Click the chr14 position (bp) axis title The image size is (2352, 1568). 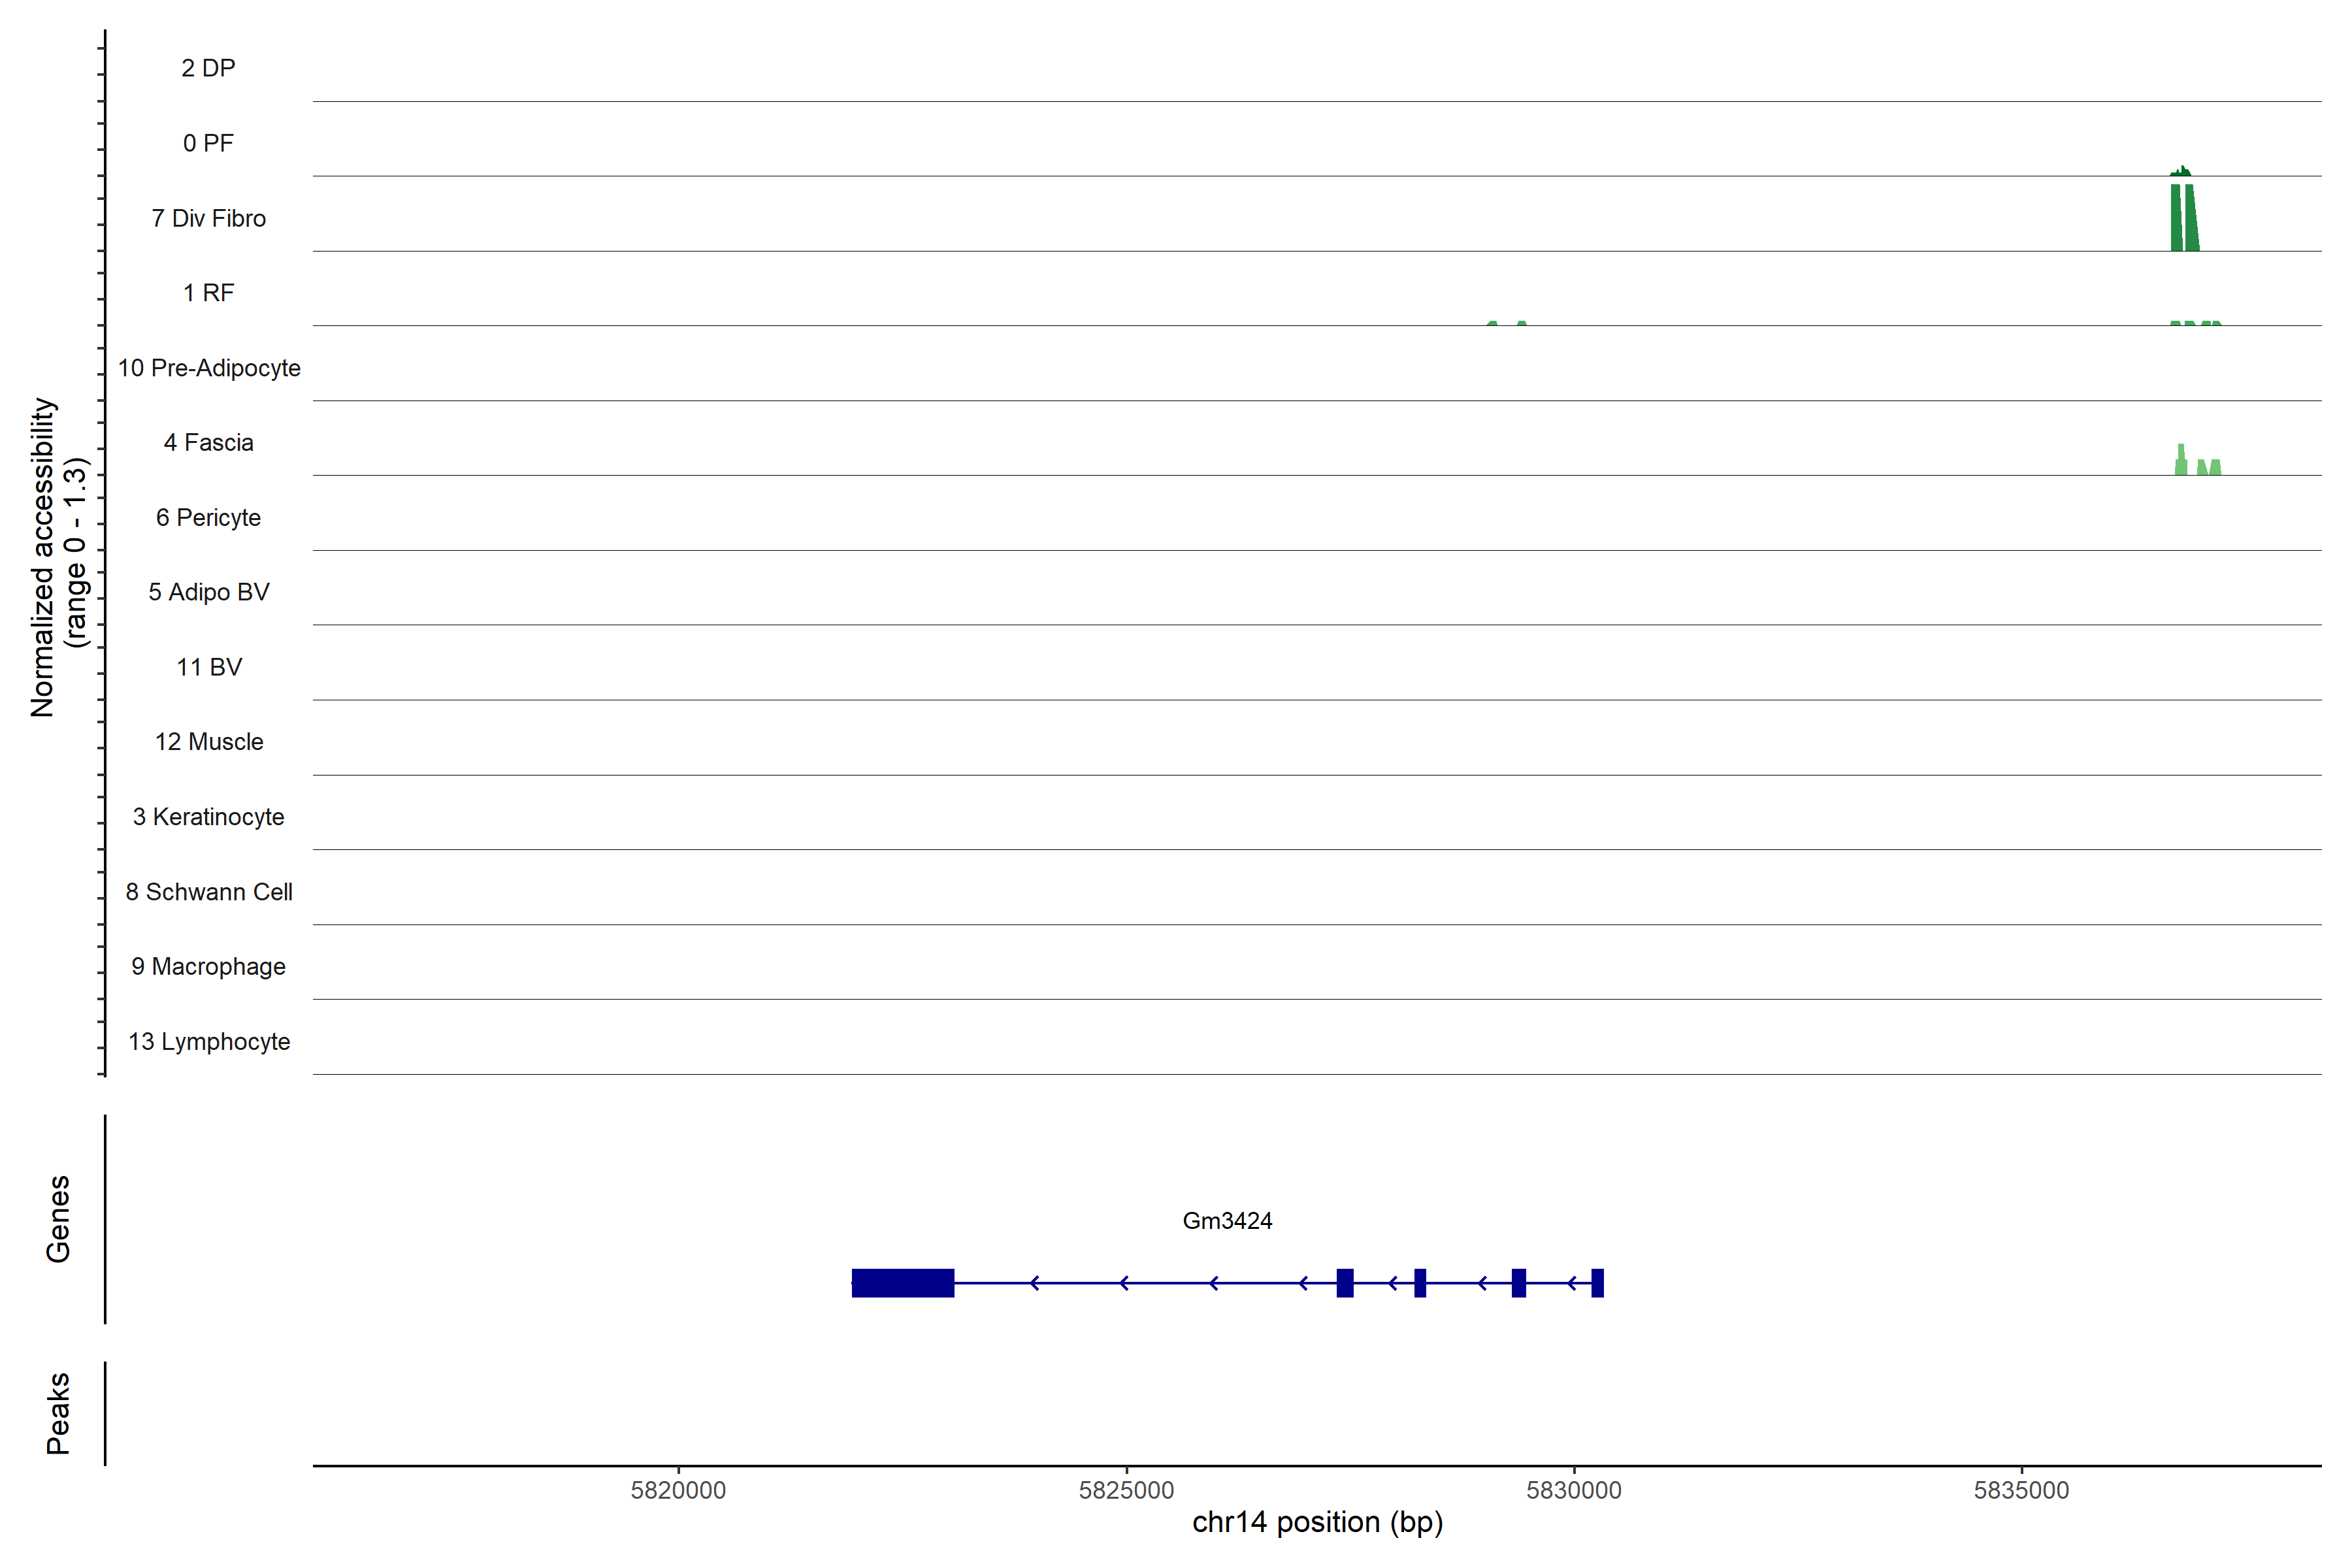[1317, 1522]
